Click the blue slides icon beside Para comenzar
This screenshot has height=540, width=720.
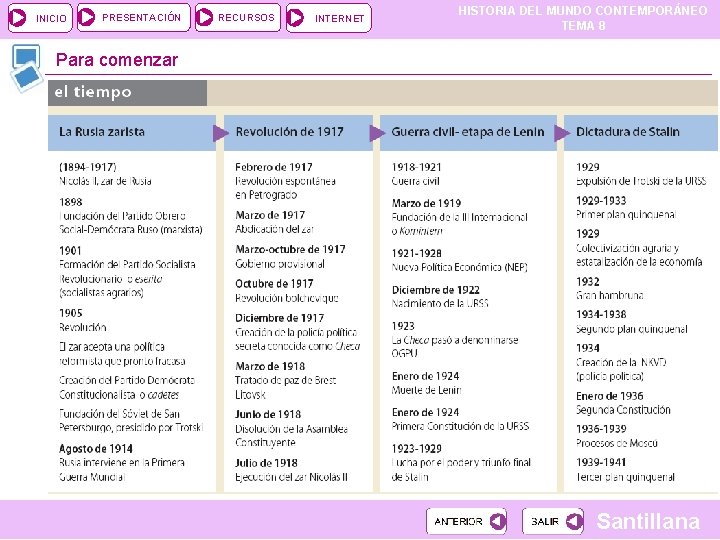pyautogui.click(x=26, y=68)
